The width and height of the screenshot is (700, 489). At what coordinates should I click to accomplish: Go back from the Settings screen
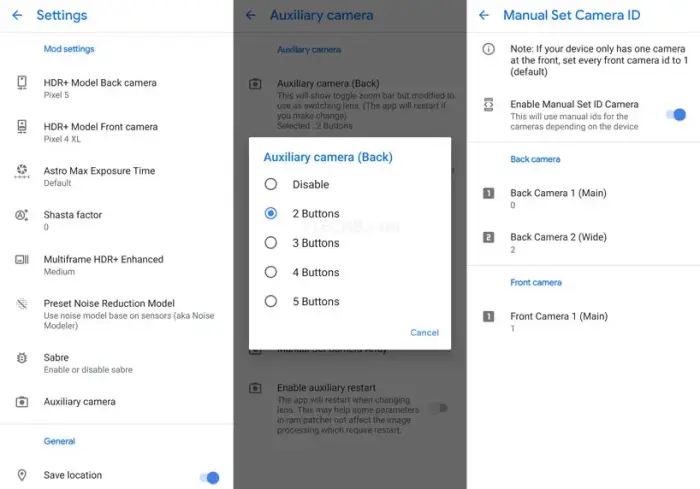pyautogui.click(x=17, y=15)
